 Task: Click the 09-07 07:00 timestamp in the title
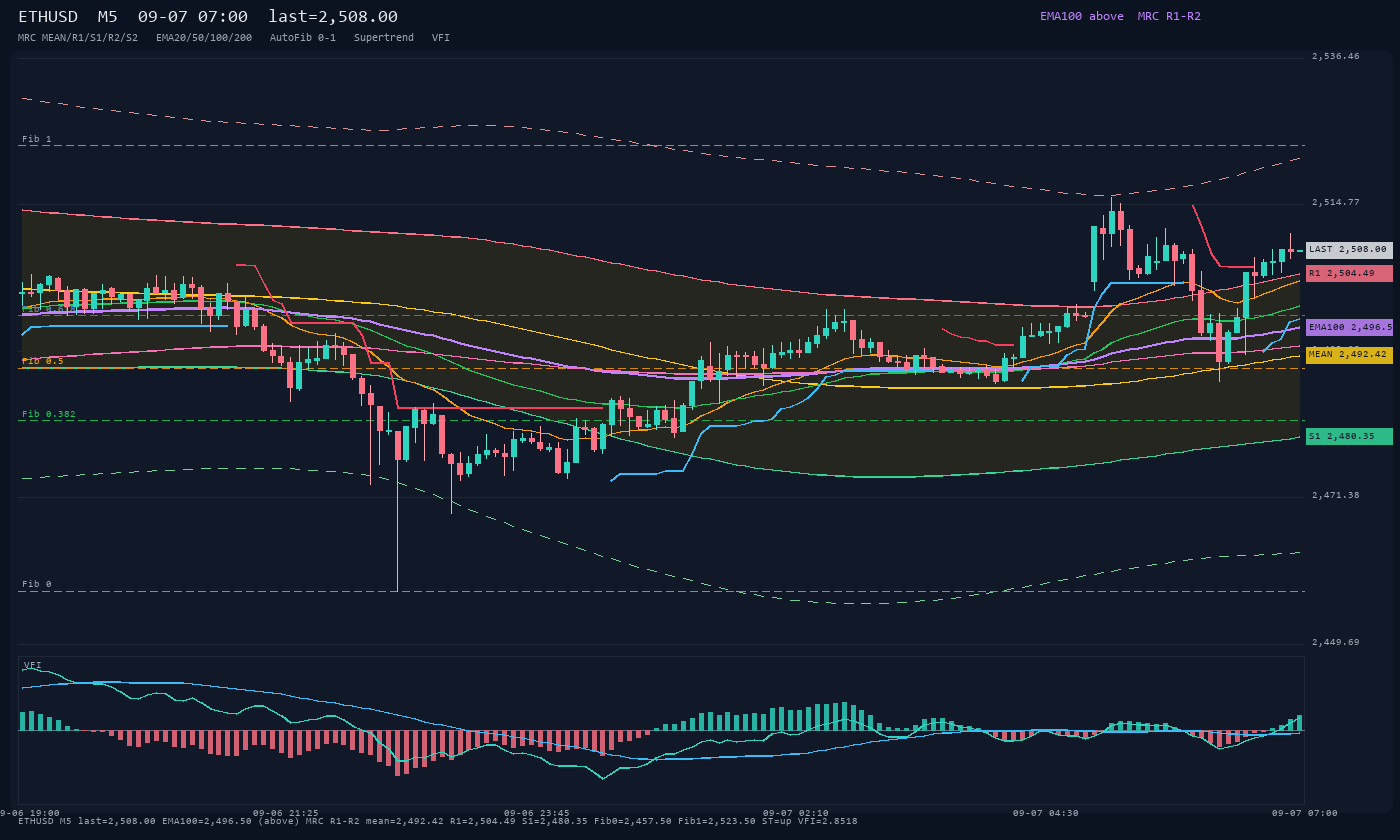click(x=193, y=17)
